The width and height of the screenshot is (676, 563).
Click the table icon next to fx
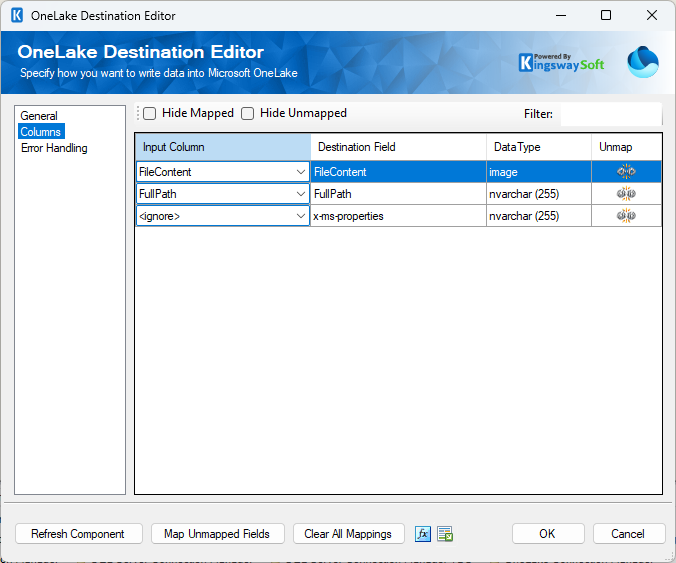pos(445,534)
